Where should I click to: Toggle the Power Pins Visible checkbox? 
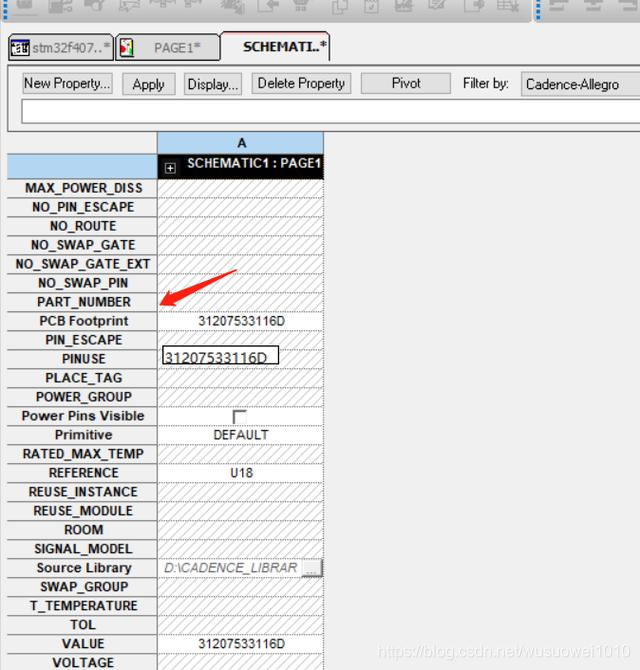click(239, 416)
